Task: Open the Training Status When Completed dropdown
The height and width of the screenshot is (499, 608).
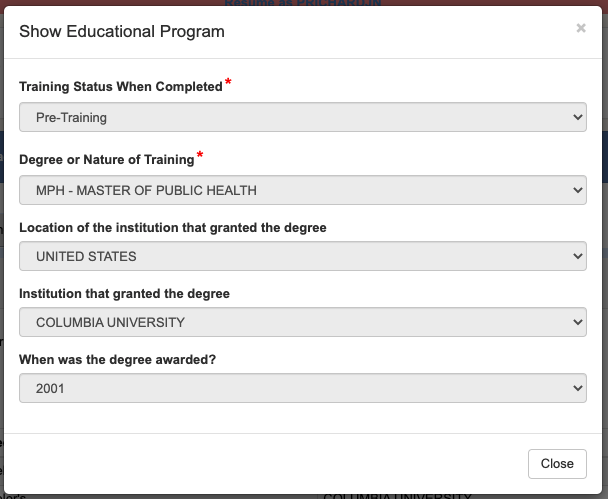Action: (x=302, y=117)
